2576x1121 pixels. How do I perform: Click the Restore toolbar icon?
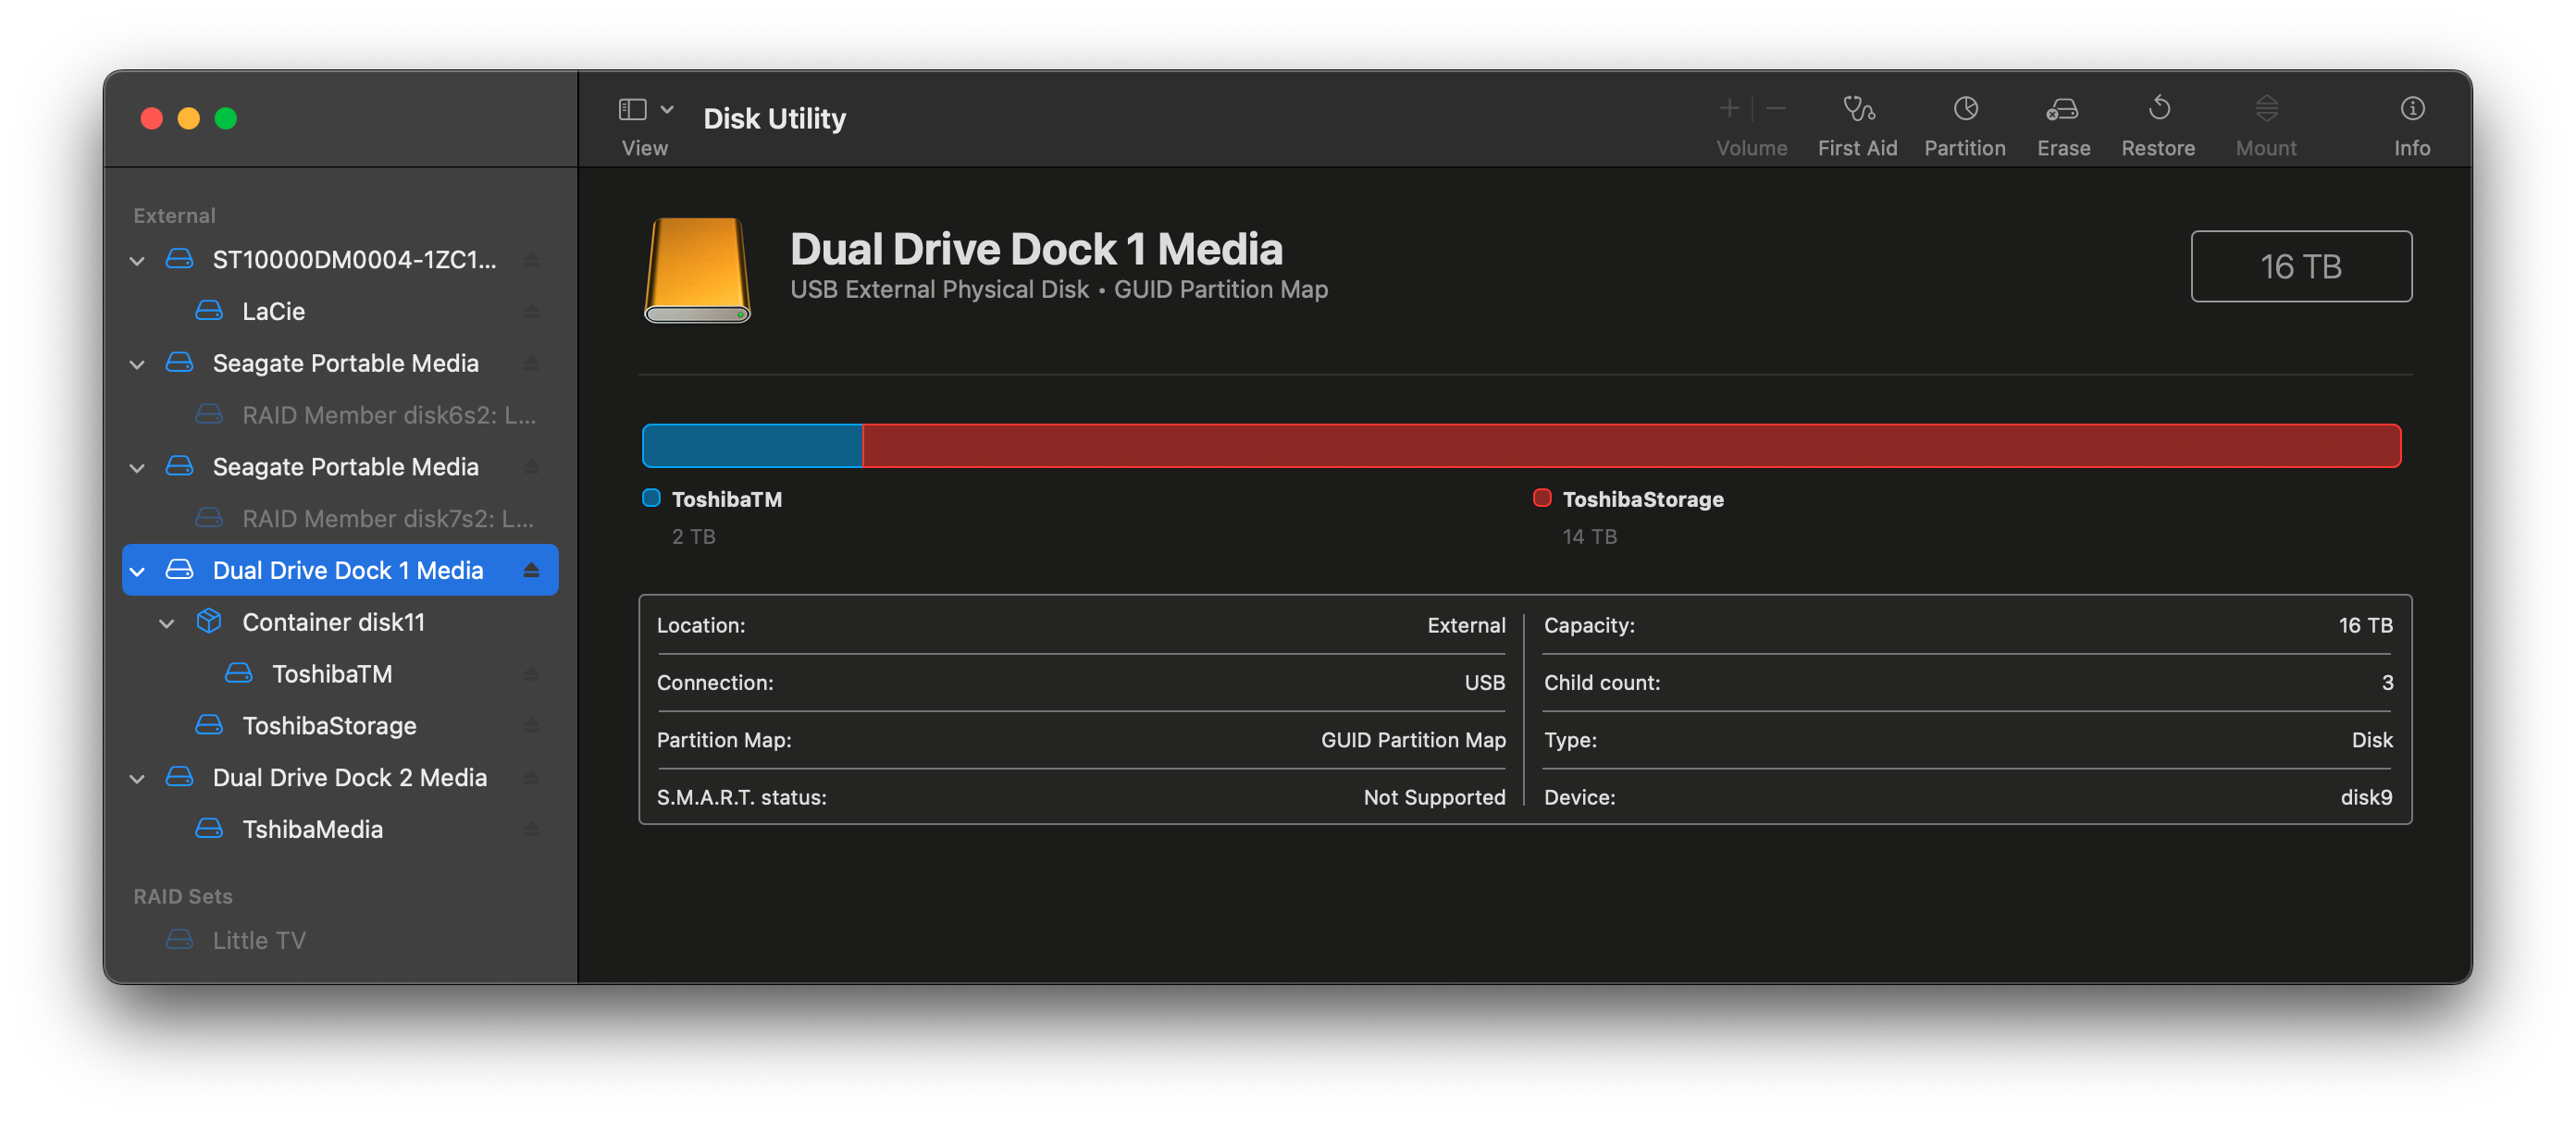(2158, 110)
